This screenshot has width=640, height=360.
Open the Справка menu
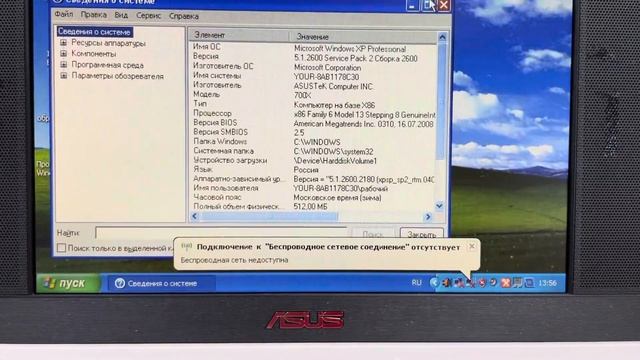[x=184, y=16]
